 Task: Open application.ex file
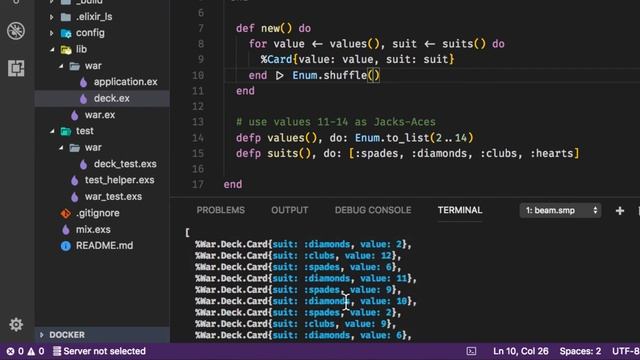(x=126, y=82)
